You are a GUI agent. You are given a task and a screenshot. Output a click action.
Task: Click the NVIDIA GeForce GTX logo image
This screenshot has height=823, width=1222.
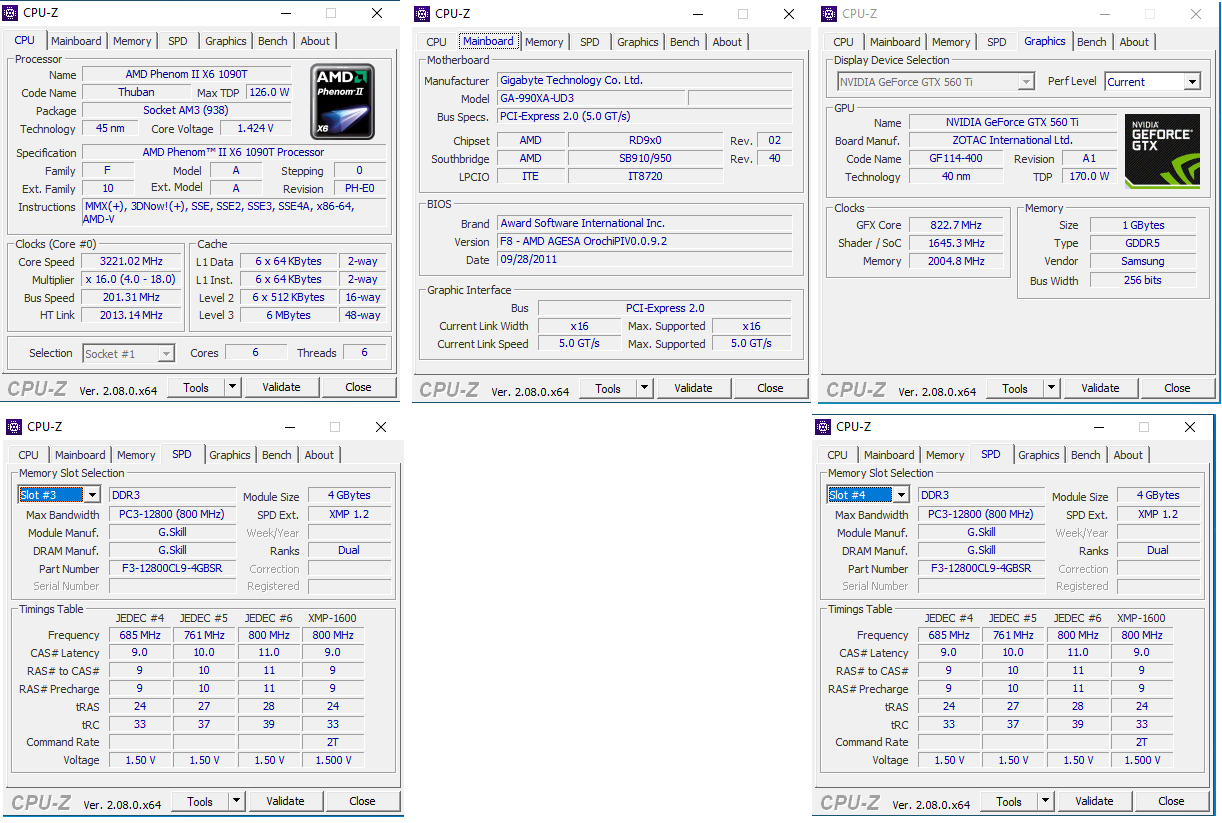point(1161,151)
